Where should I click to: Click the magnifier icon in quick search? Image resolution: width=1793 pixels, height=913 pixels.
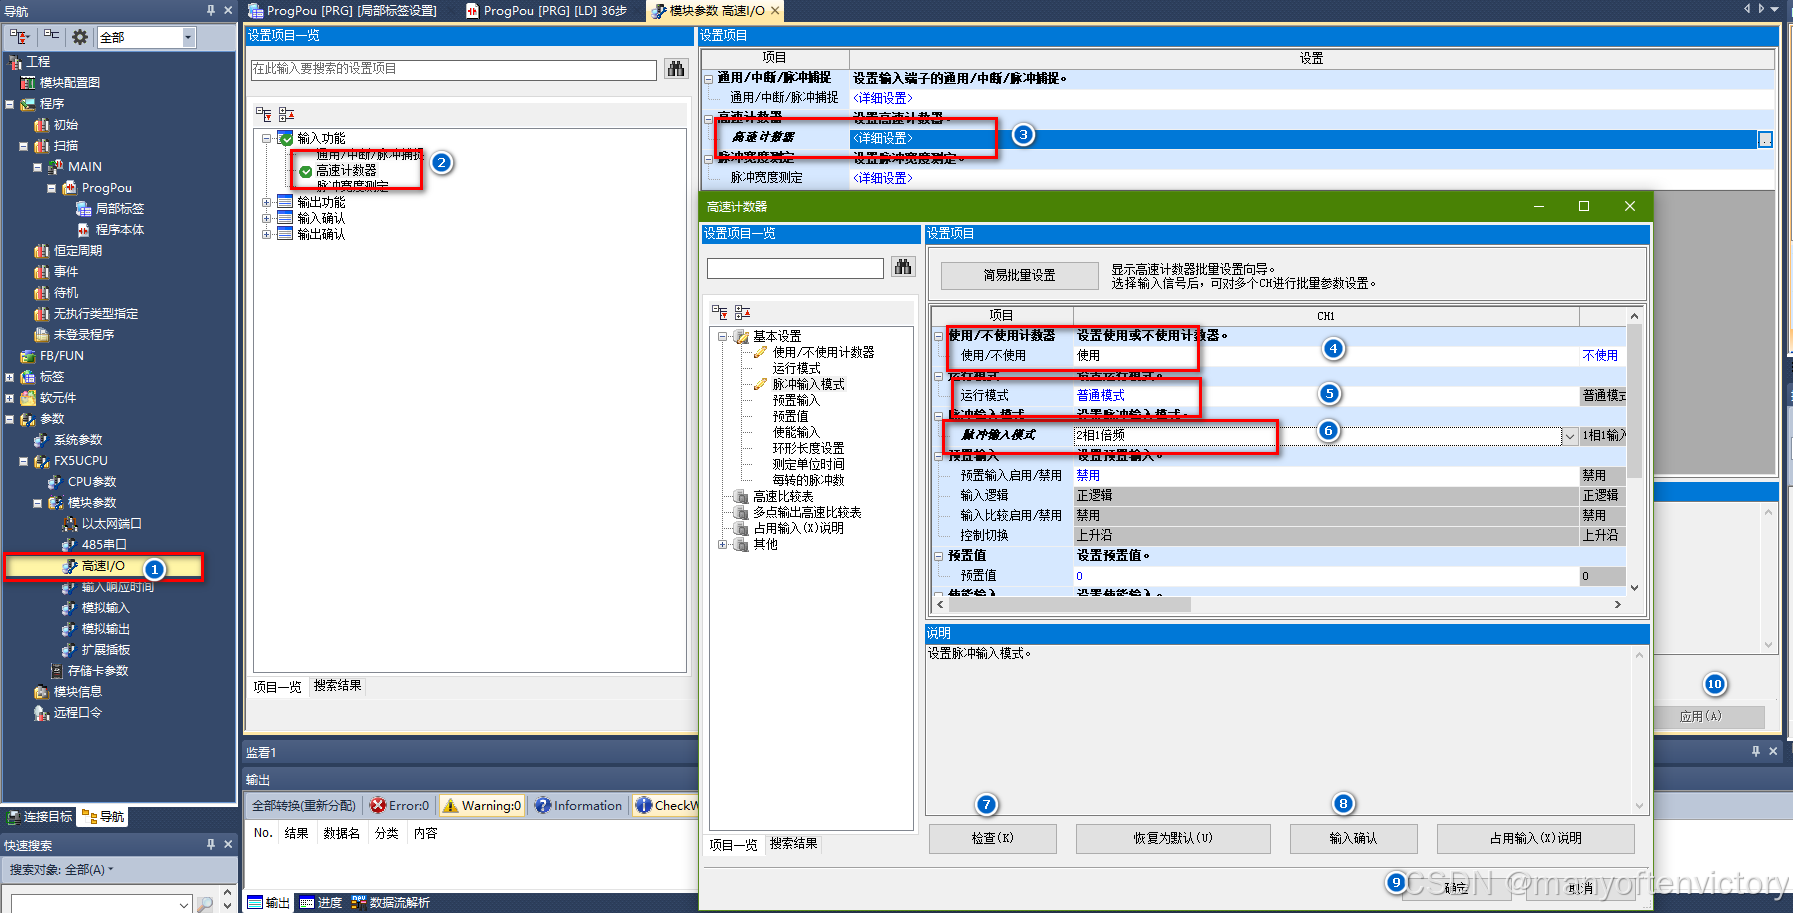[x=205, y=904]
